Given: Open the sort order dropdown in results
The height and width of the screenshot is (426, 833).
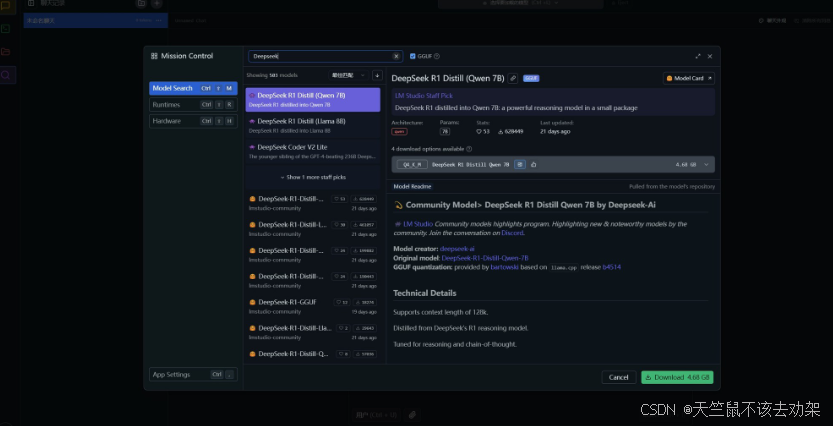Looking at the screenshot, I should (x=348, y=75).
